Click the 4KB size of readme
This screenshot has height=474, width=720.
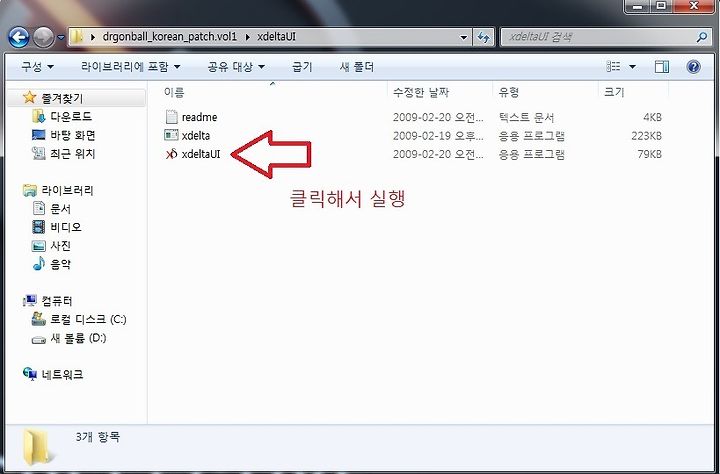pos(652,117)
